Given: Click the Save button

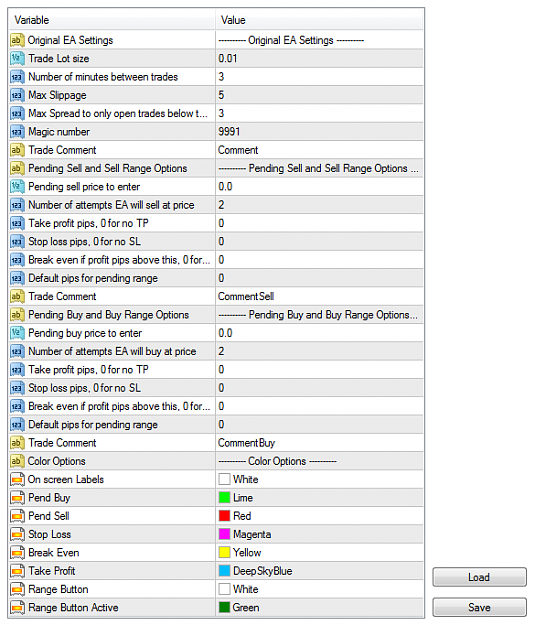Looking at the screenshot, I should pos(479,607).
